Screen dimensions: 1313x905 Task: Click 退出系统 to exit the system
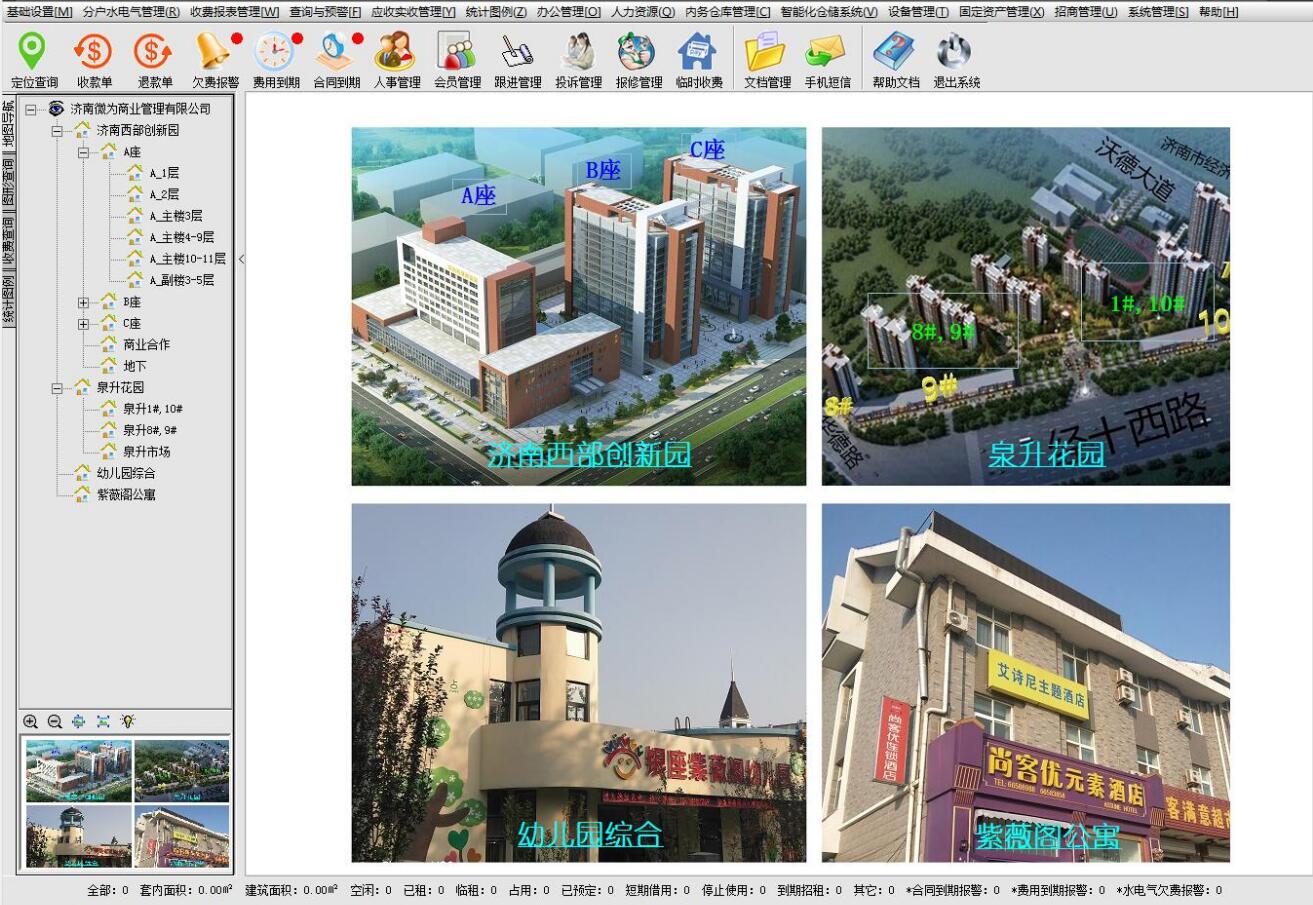tap(956, 60)
